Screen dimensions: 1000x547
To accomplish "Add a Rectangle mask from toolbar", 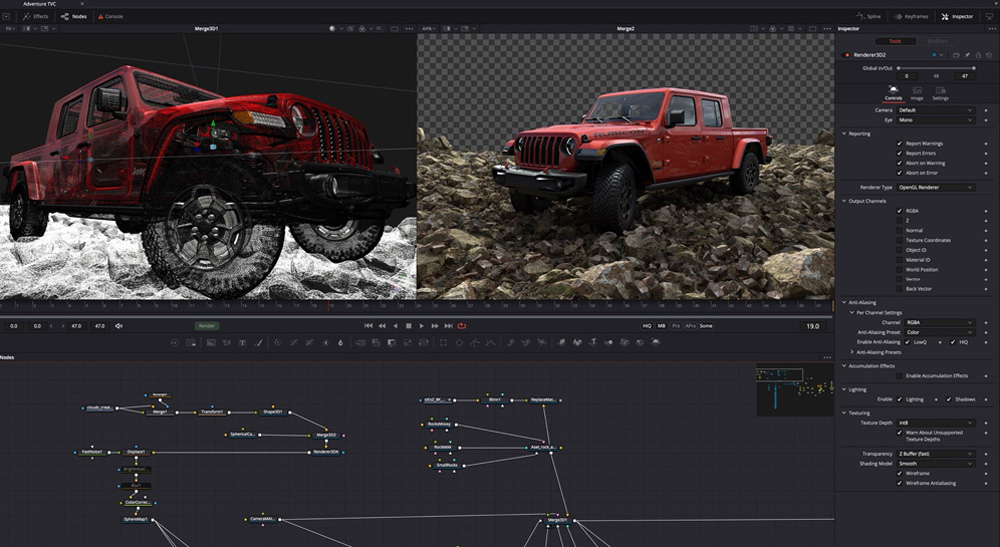I will pos(443,342).
